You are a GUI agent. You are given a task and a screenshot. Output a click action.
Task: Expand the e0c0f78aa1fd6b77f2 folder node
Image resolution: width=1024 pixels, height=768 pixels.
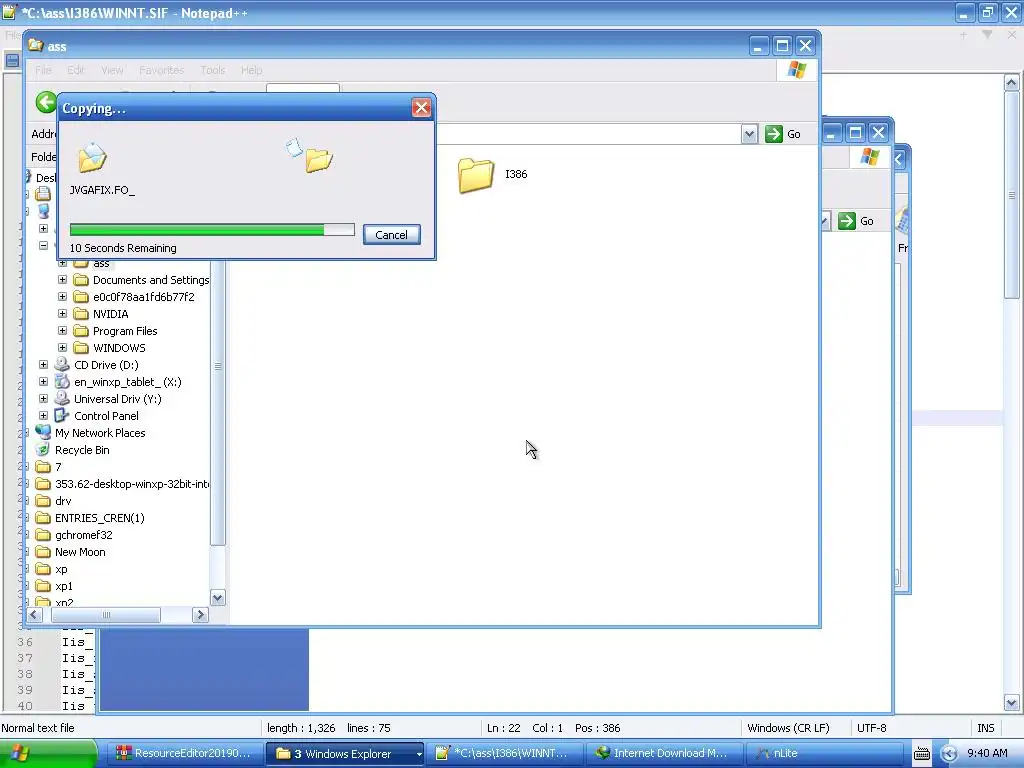point(63,296)
